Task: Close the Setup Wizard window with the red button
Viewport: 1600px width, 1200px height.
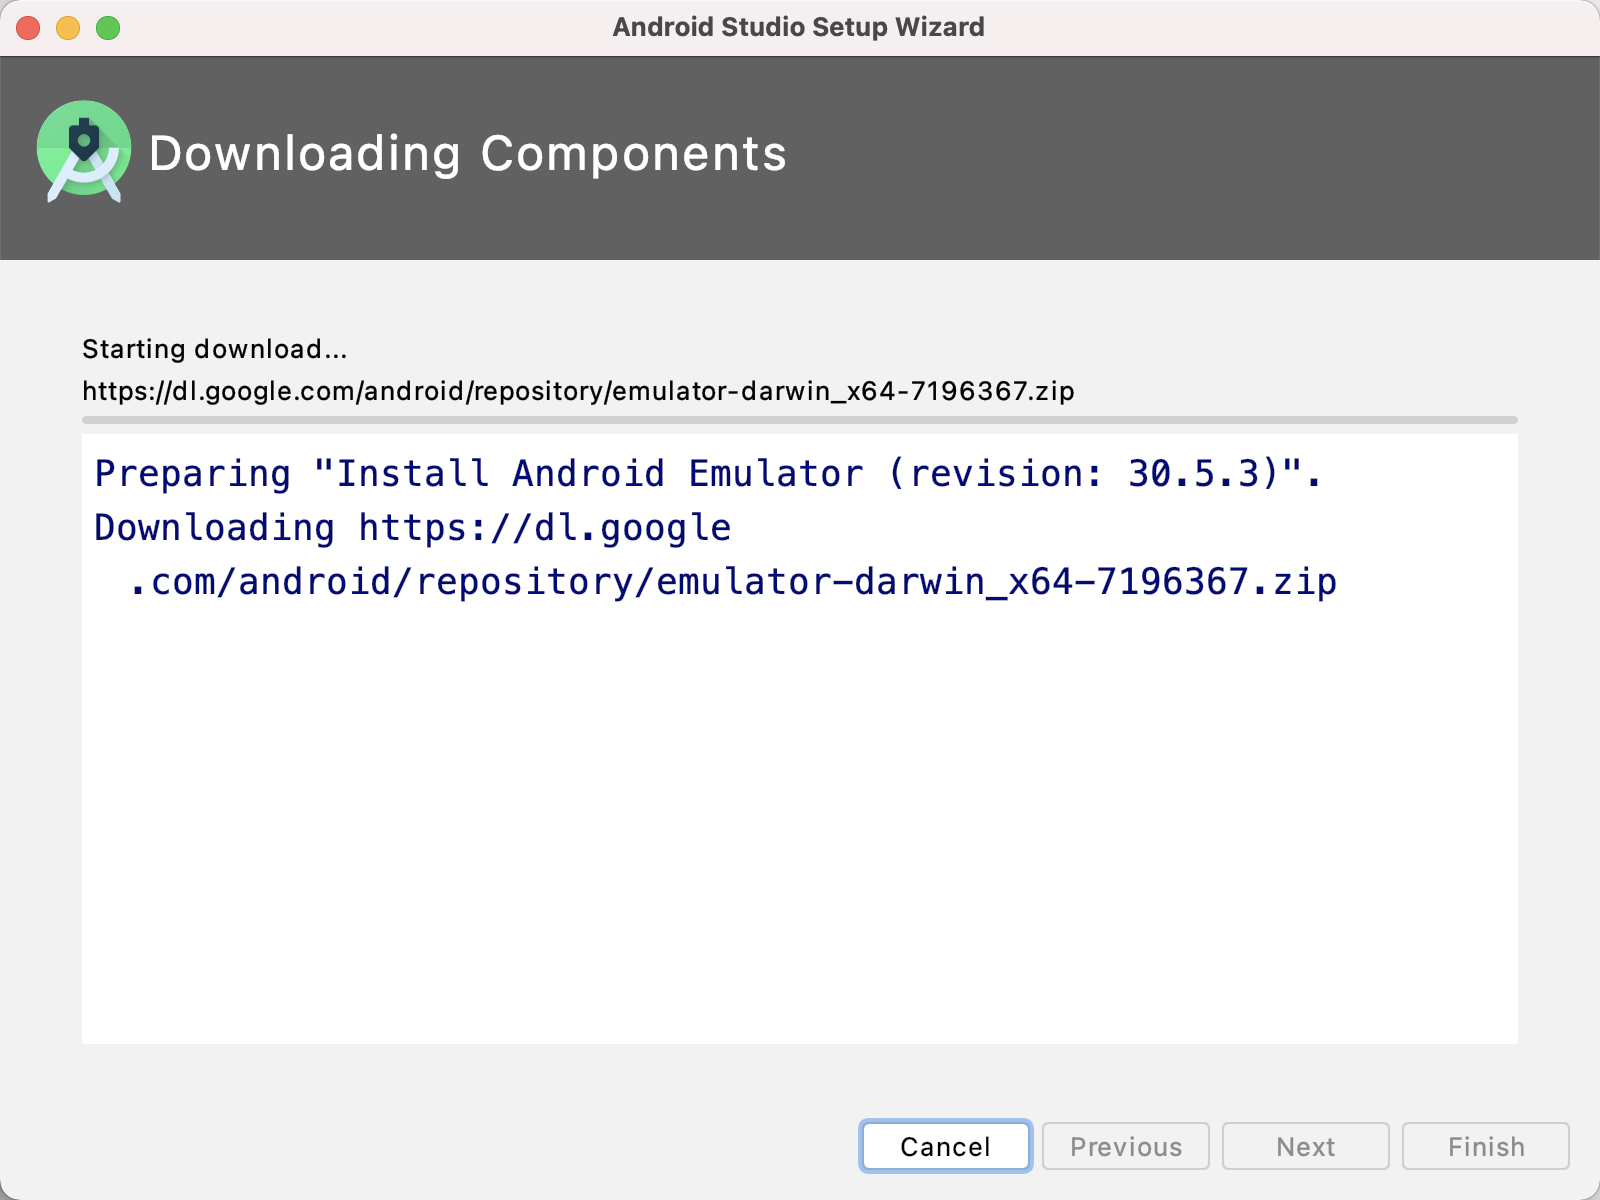Action: click(28, 28)
